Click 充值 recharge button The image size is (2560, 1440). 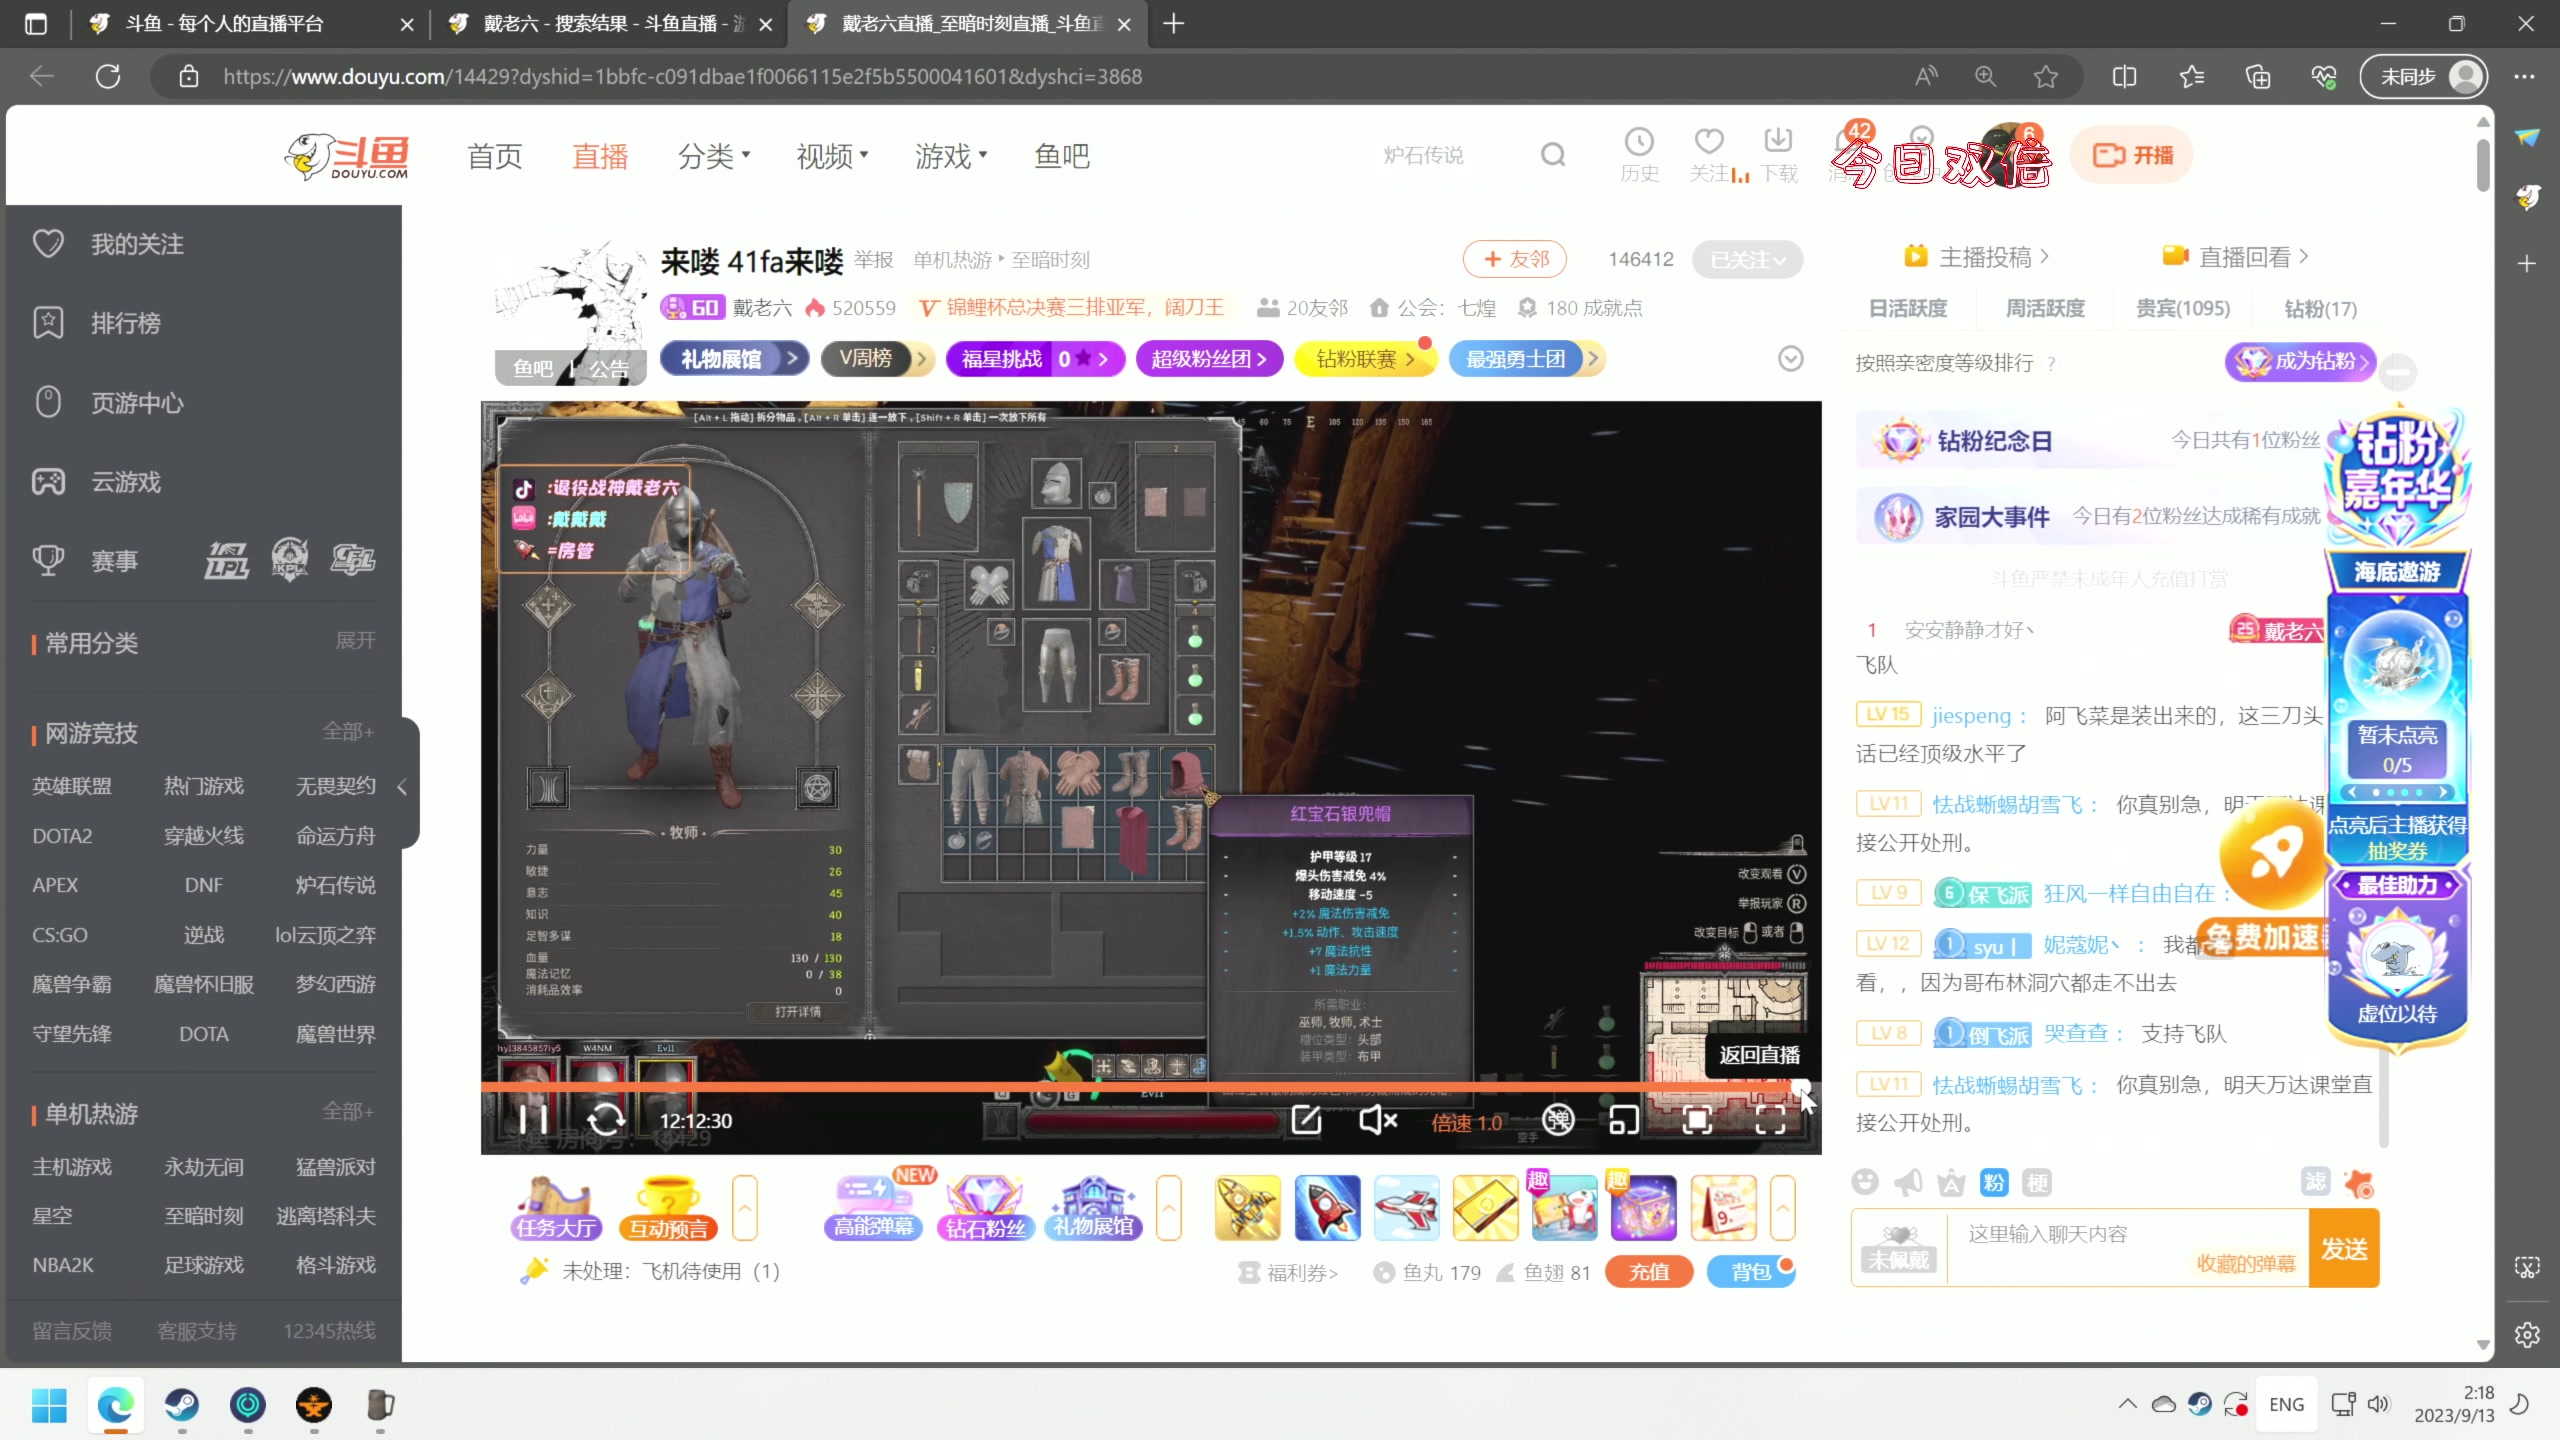pos(1649,1271)
